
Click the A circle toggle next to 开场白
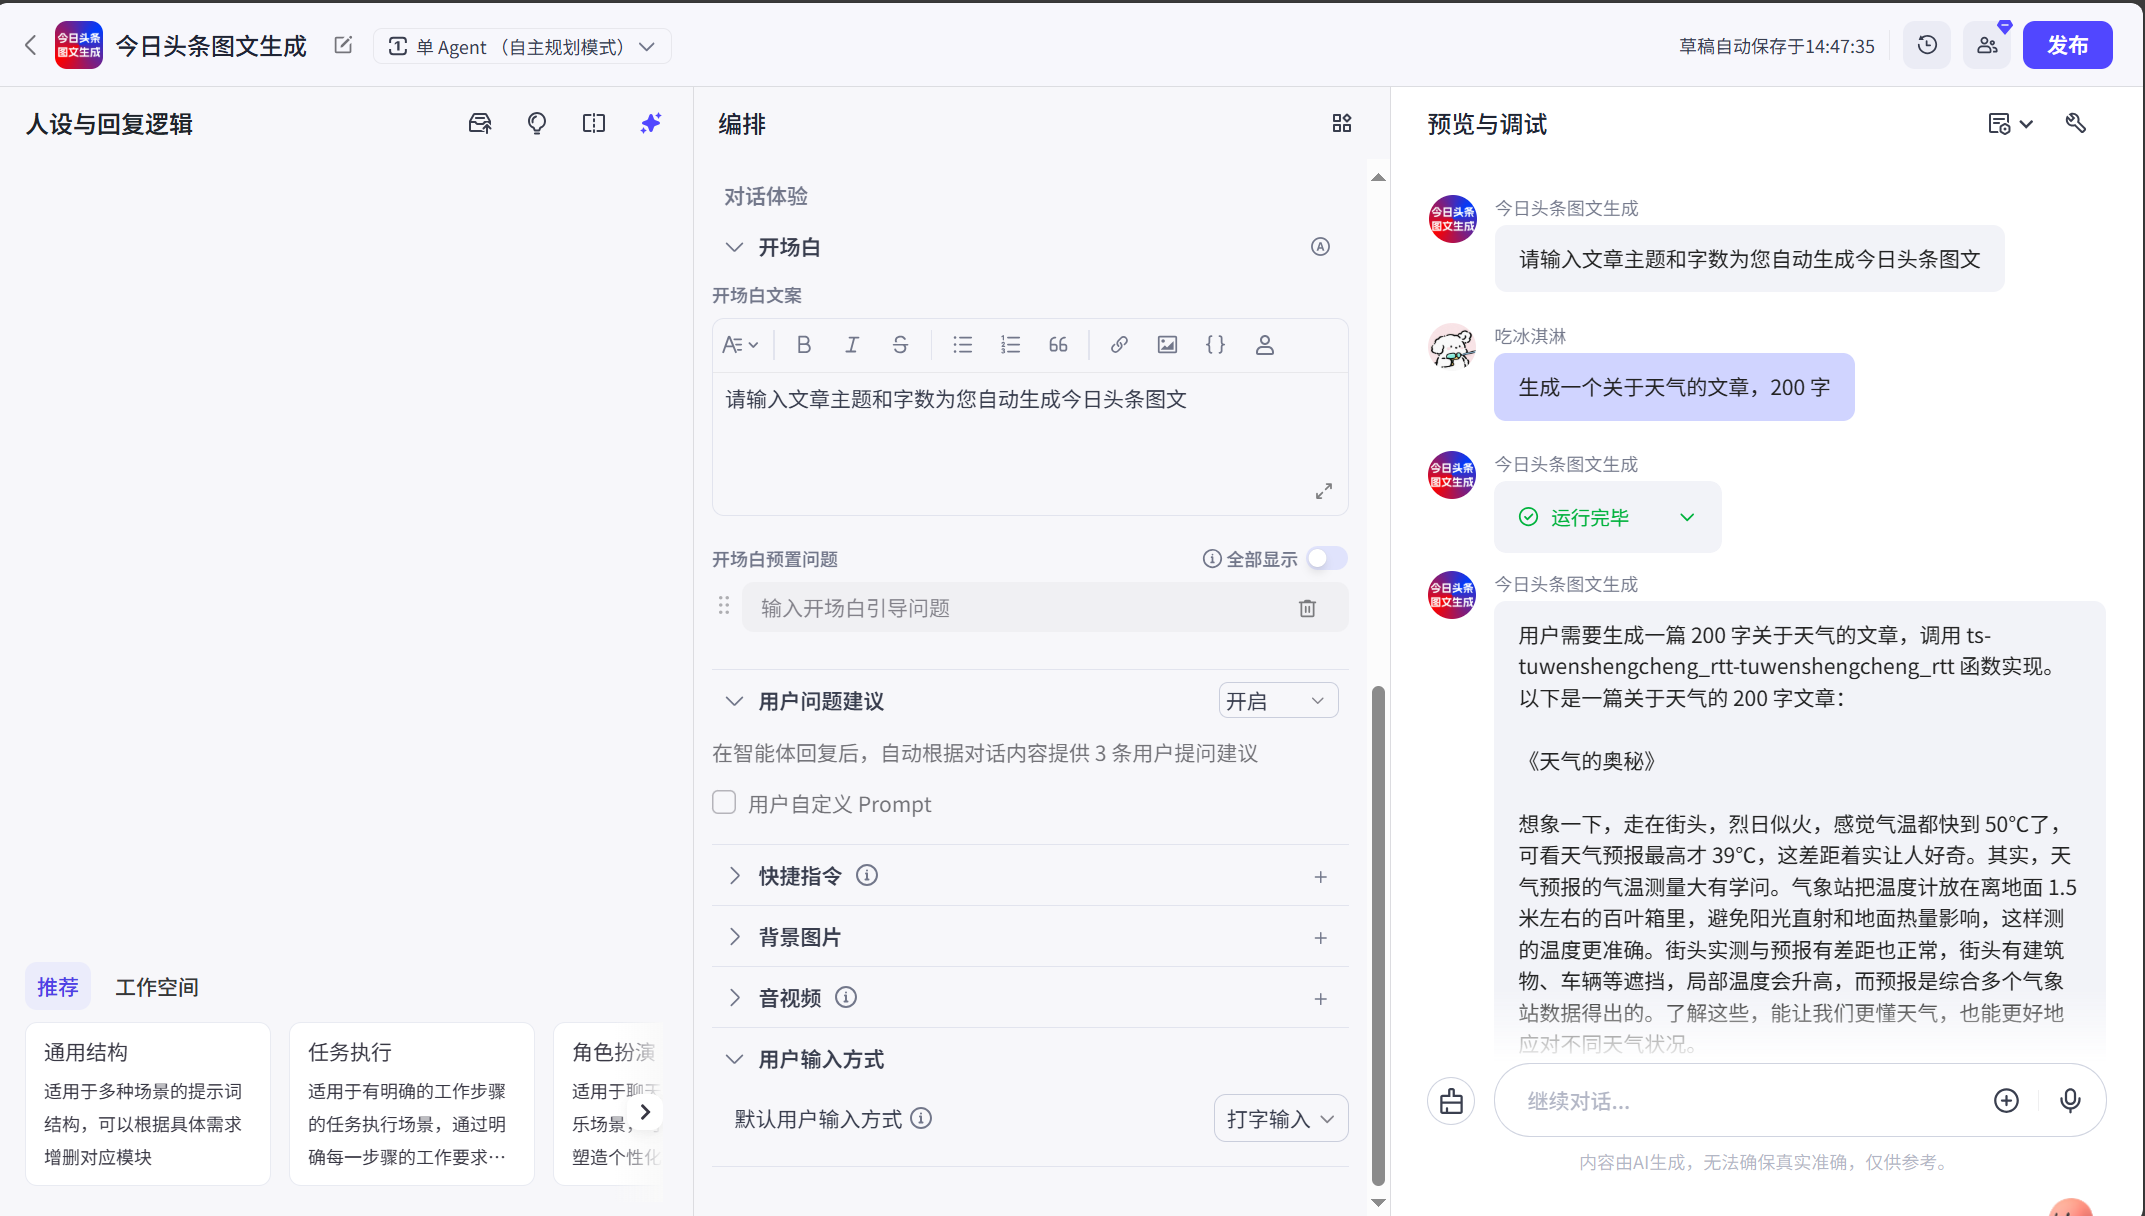coord(1320,246)
